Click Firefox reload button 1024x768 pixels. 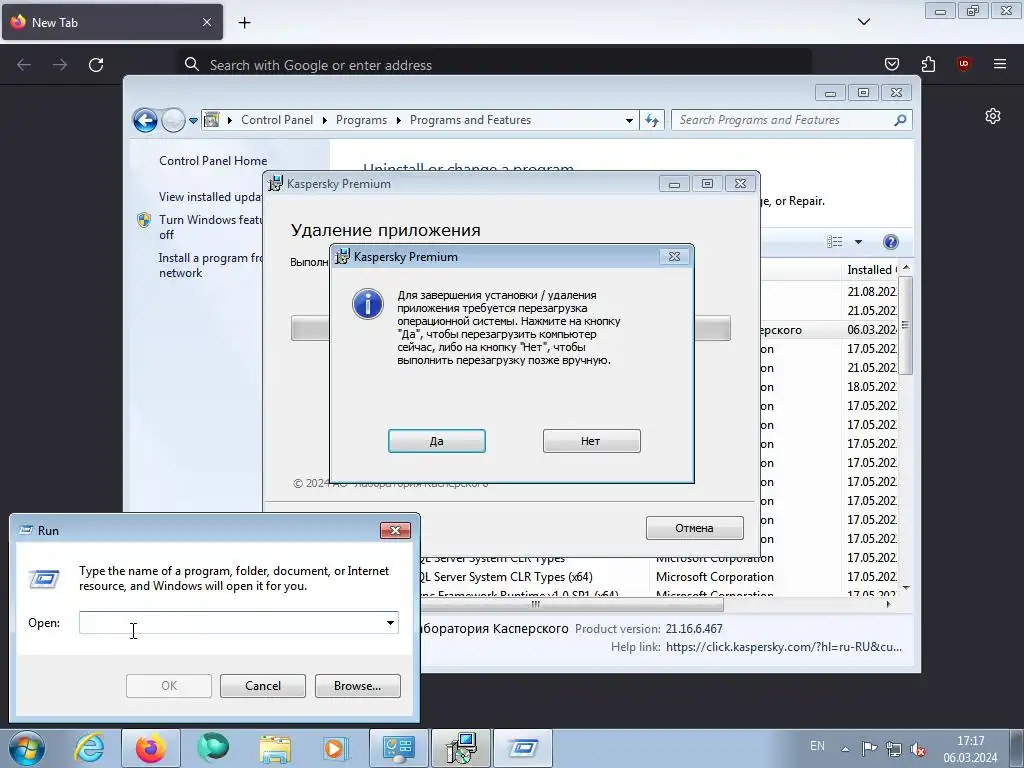pyautogui.click(x=96, y=65)
